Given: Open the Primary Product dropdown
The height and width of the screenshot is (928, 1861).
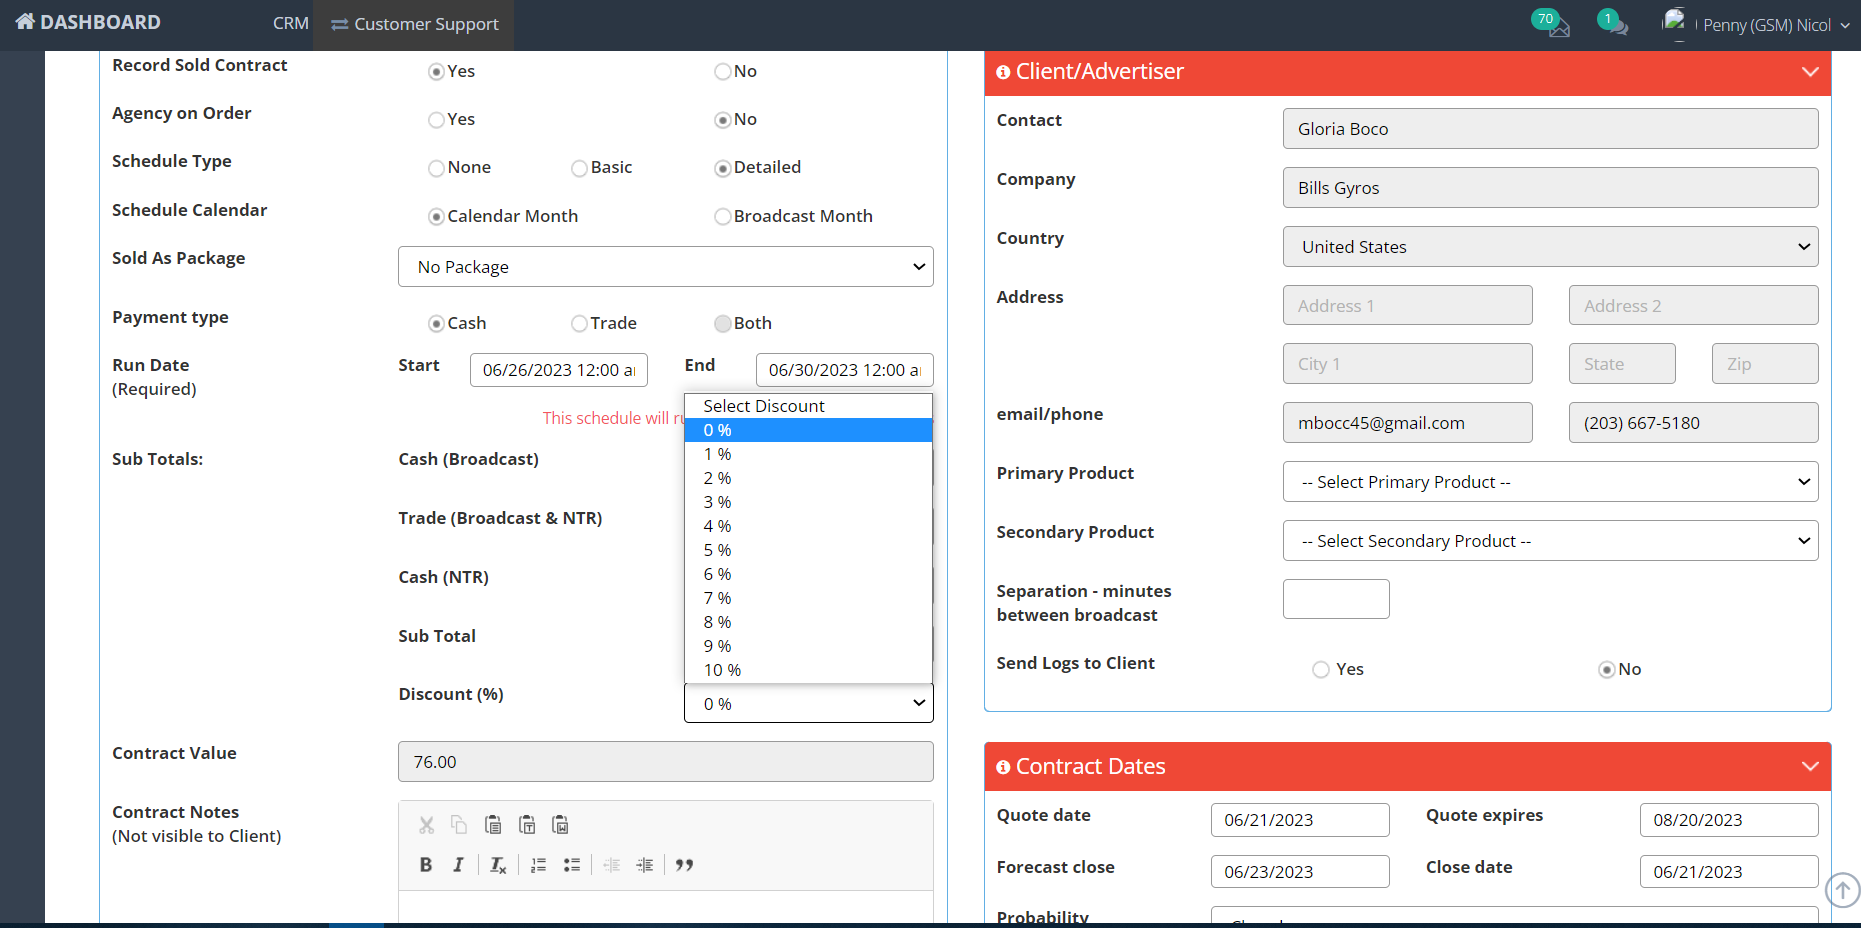Looking at the screenshot, I should tap(1551, 482).
